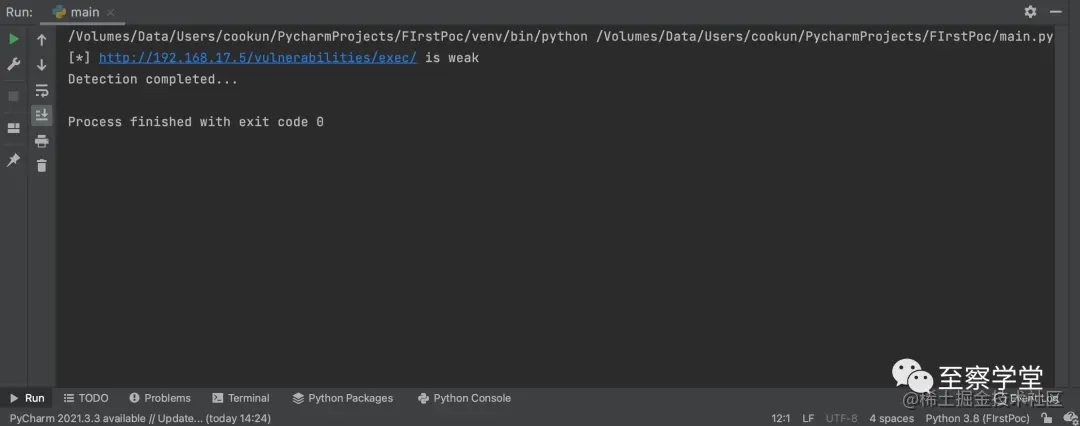Click the gray Stop process icon
1080x426 pixels.
coord(14,96)
